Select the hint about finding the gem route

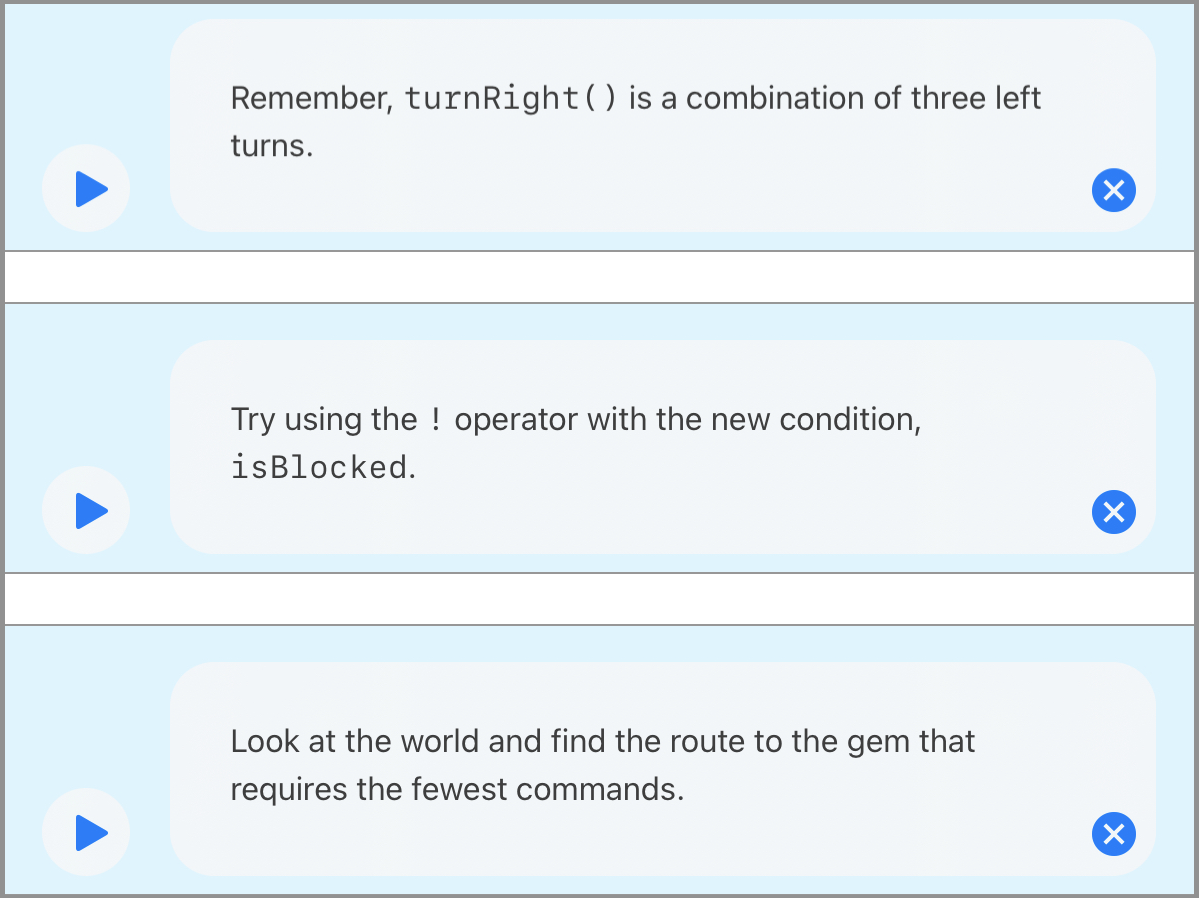click(x=603, y=764)
